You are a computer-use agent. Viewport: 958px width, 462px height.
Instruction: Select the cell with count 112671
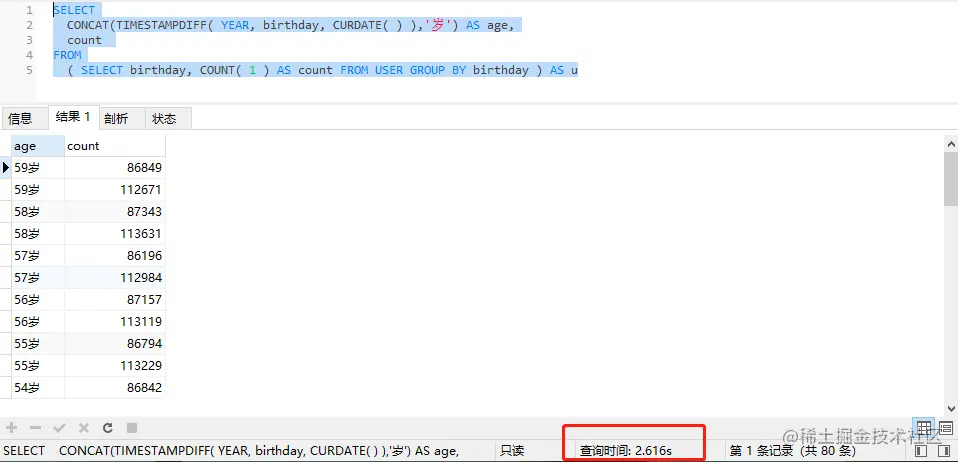(x=115, y=189)
